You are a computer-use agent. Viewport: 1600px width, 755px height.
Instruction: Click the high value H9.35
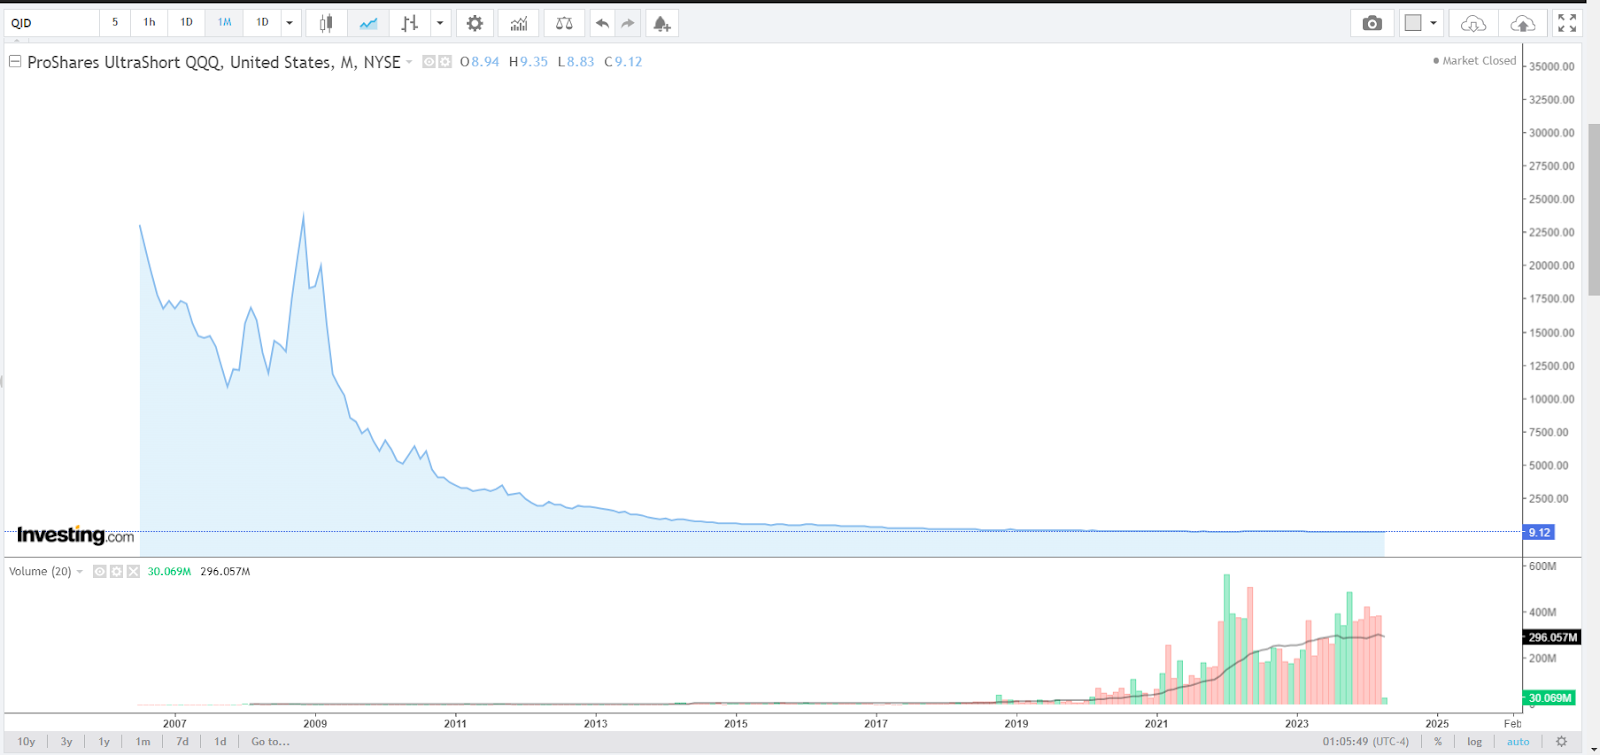point(528,62)
